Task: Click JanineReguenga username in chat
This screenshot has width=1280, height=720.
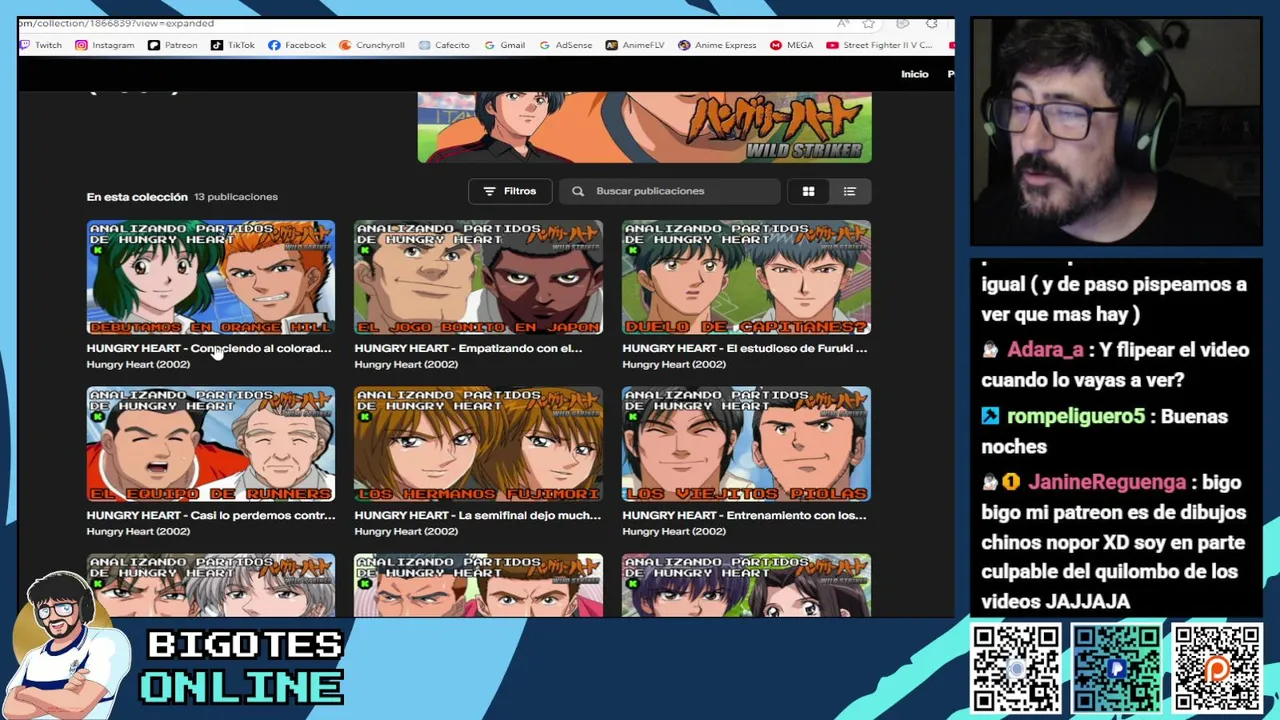Action: (x=1106, y=482)
